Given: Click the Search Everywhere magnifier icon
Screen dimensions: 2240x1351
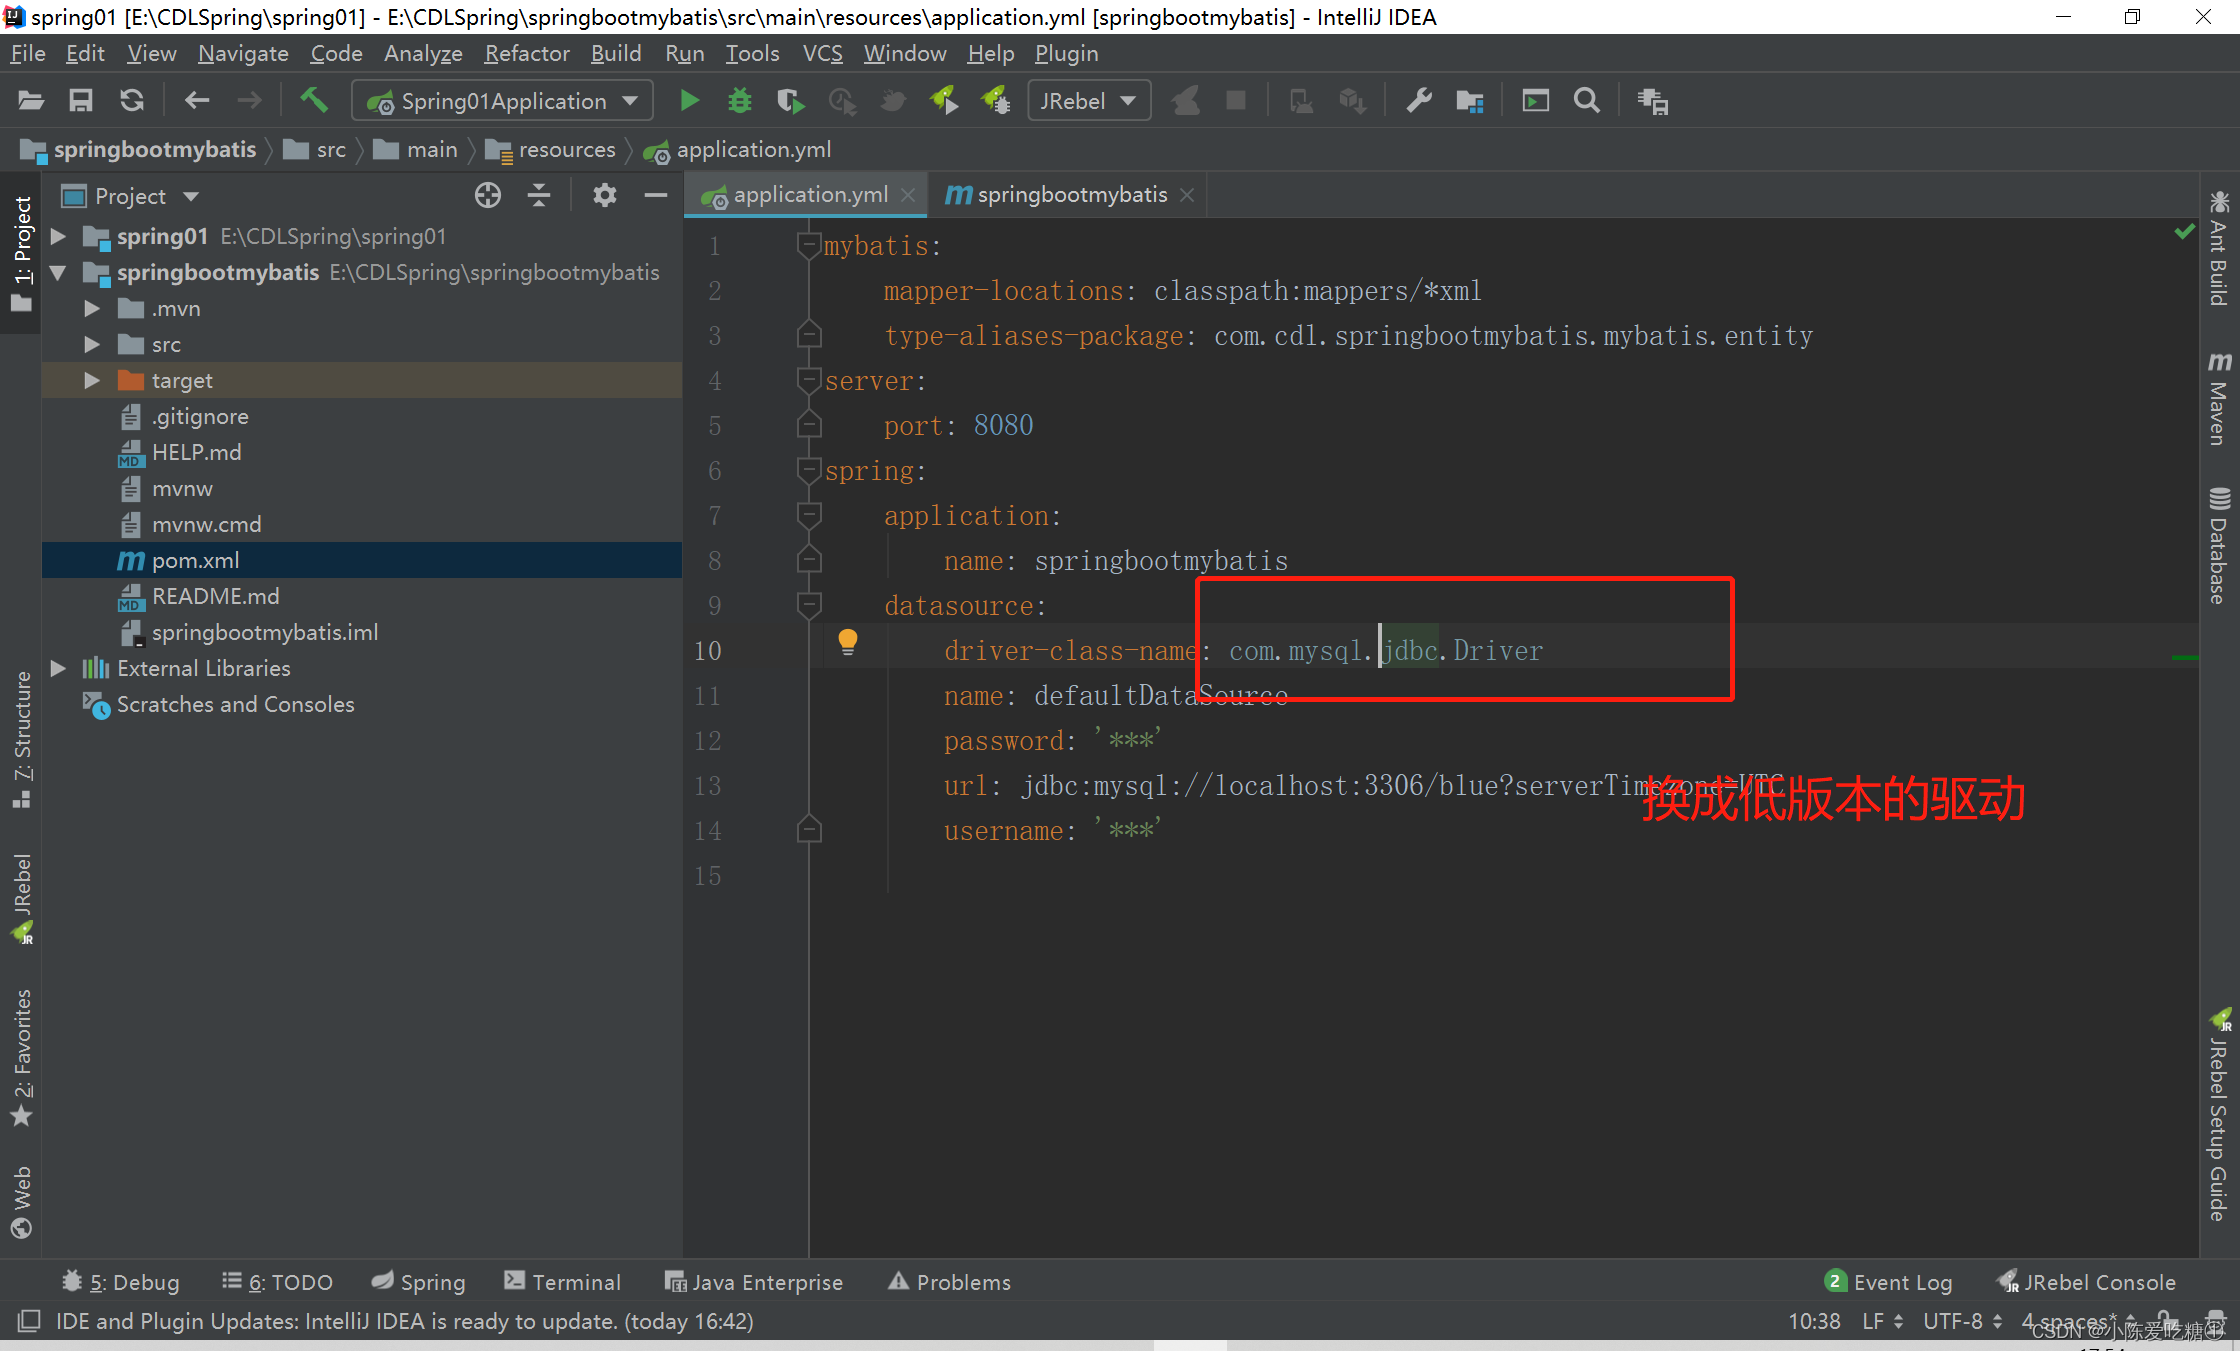Looking at the screenshot, I should (1586, 101).
